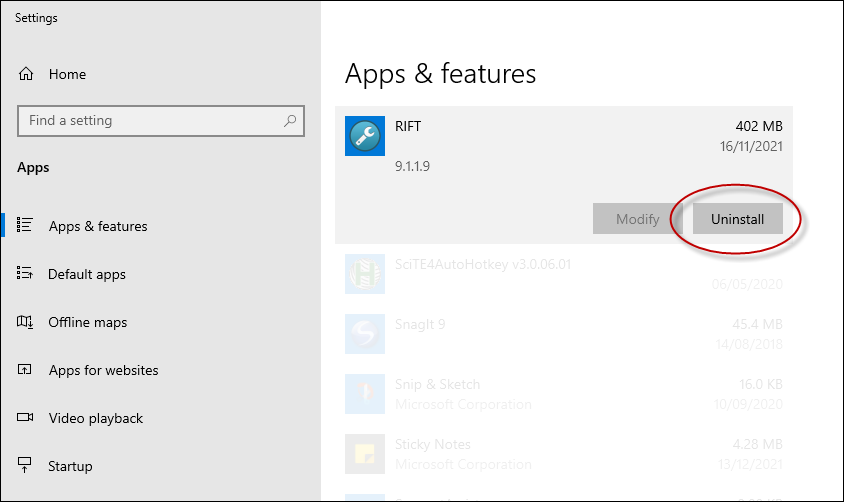Select the Snip & Sketch entry

coord(437,384)
